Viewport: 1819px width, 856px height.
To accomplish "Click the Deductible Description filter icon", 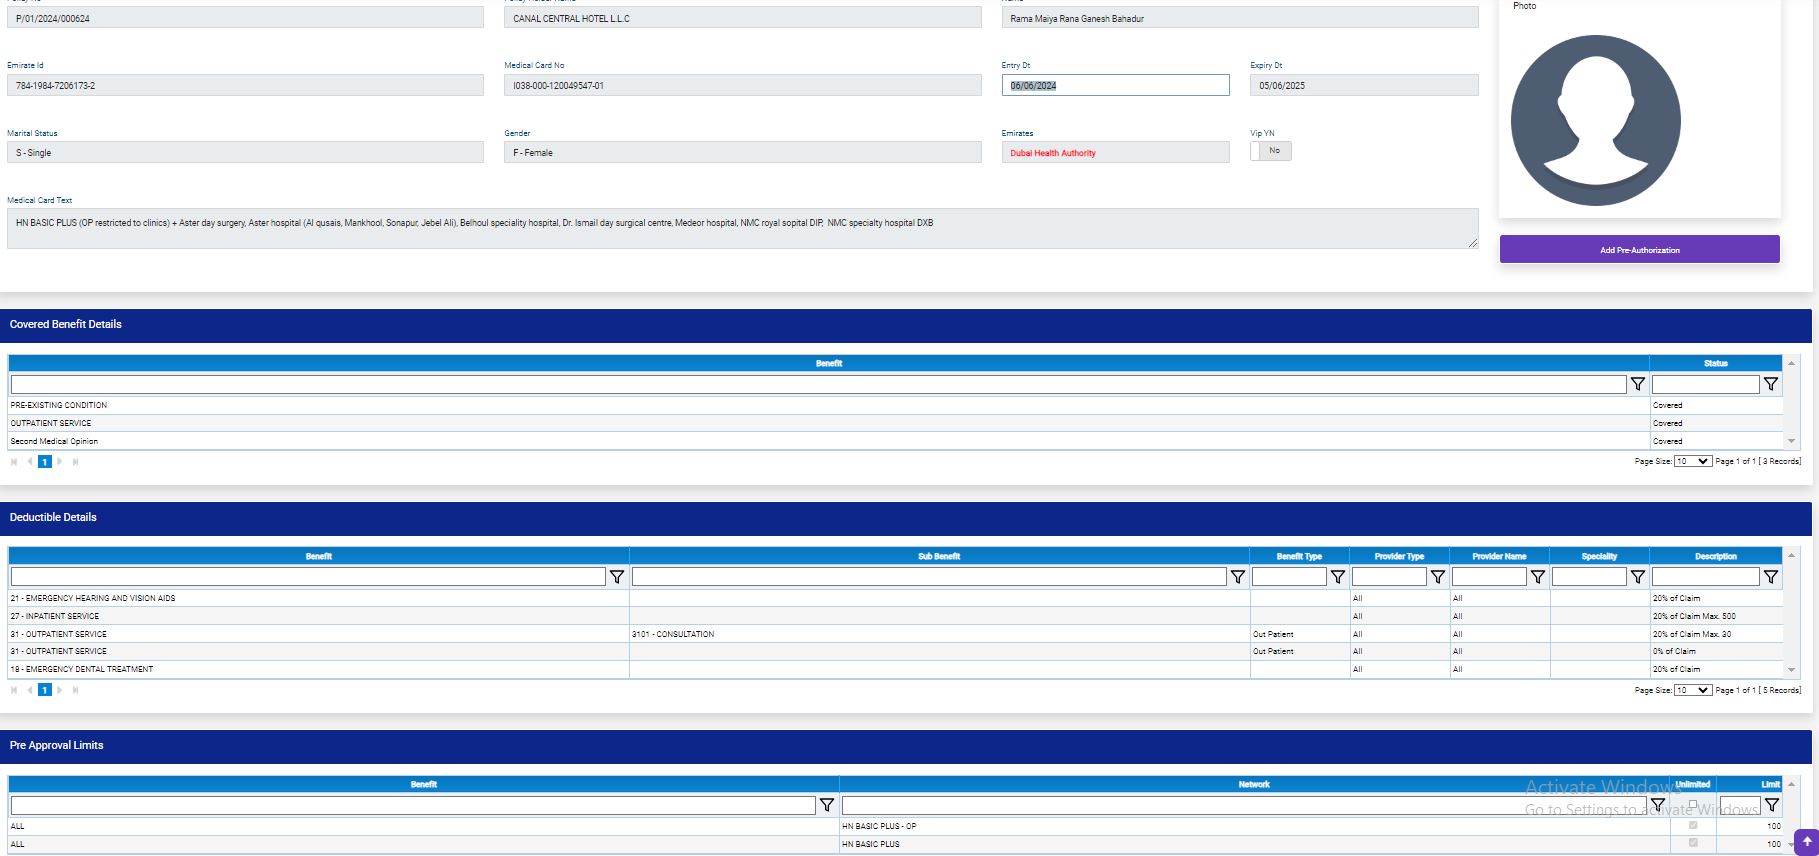I will [x=1770, y=577].
